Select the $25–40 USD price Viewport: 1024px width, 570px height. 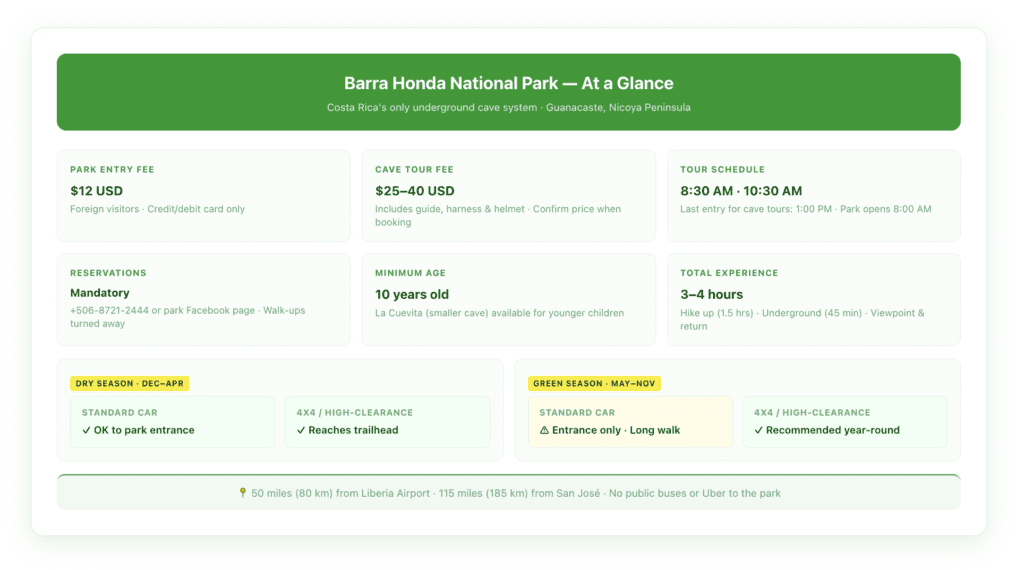tap(415, 191)
